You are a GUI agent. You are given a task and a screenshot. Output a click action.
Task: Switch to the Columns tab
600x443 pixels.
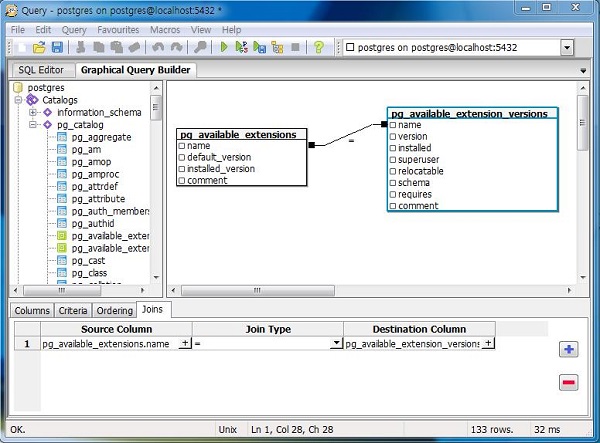point(32,310)
